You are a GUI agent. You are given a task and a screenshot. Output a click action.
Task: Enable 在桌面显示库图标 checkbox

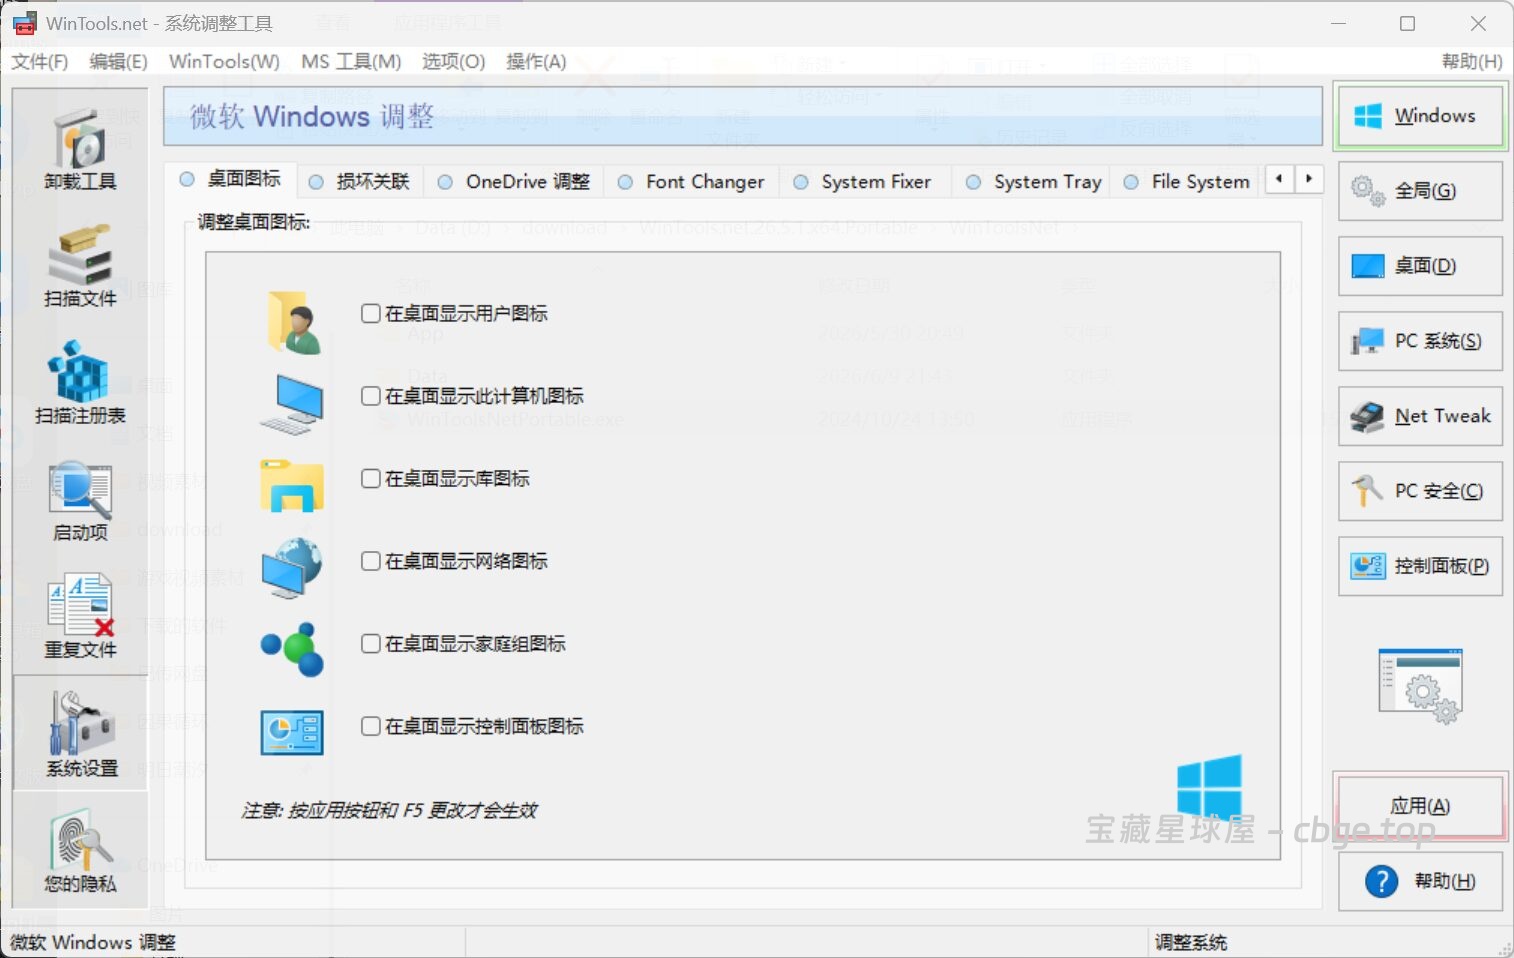coord(370,478)
